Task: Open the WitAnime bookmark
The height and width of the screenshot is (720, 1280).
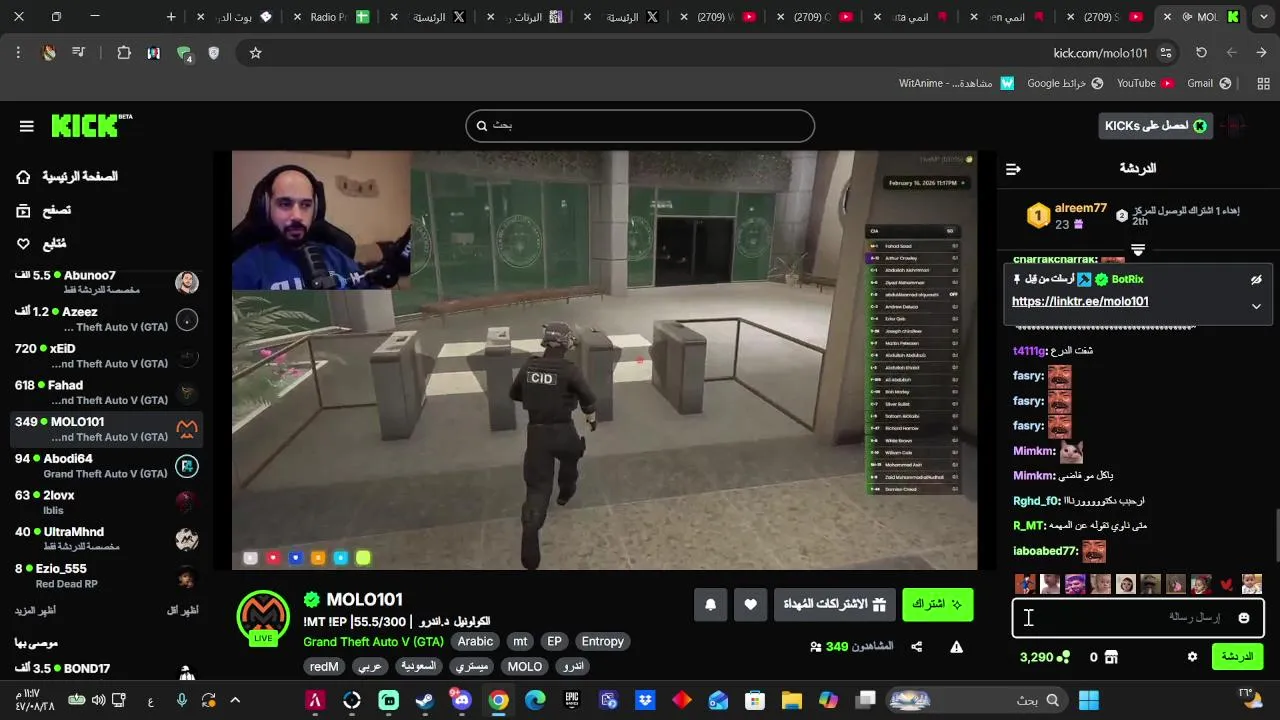Action: click(x=957, y=84)
